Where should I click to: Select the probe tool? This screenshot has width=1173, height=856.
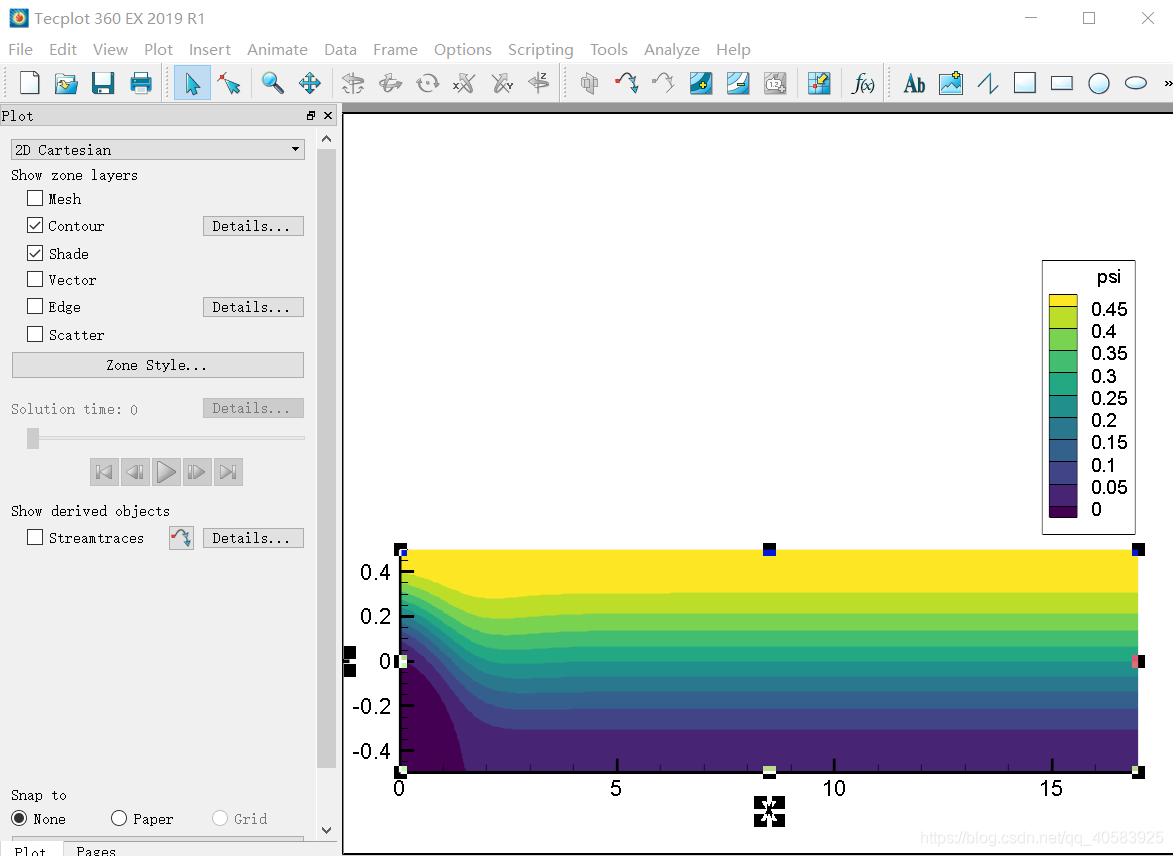coord(819,82)
